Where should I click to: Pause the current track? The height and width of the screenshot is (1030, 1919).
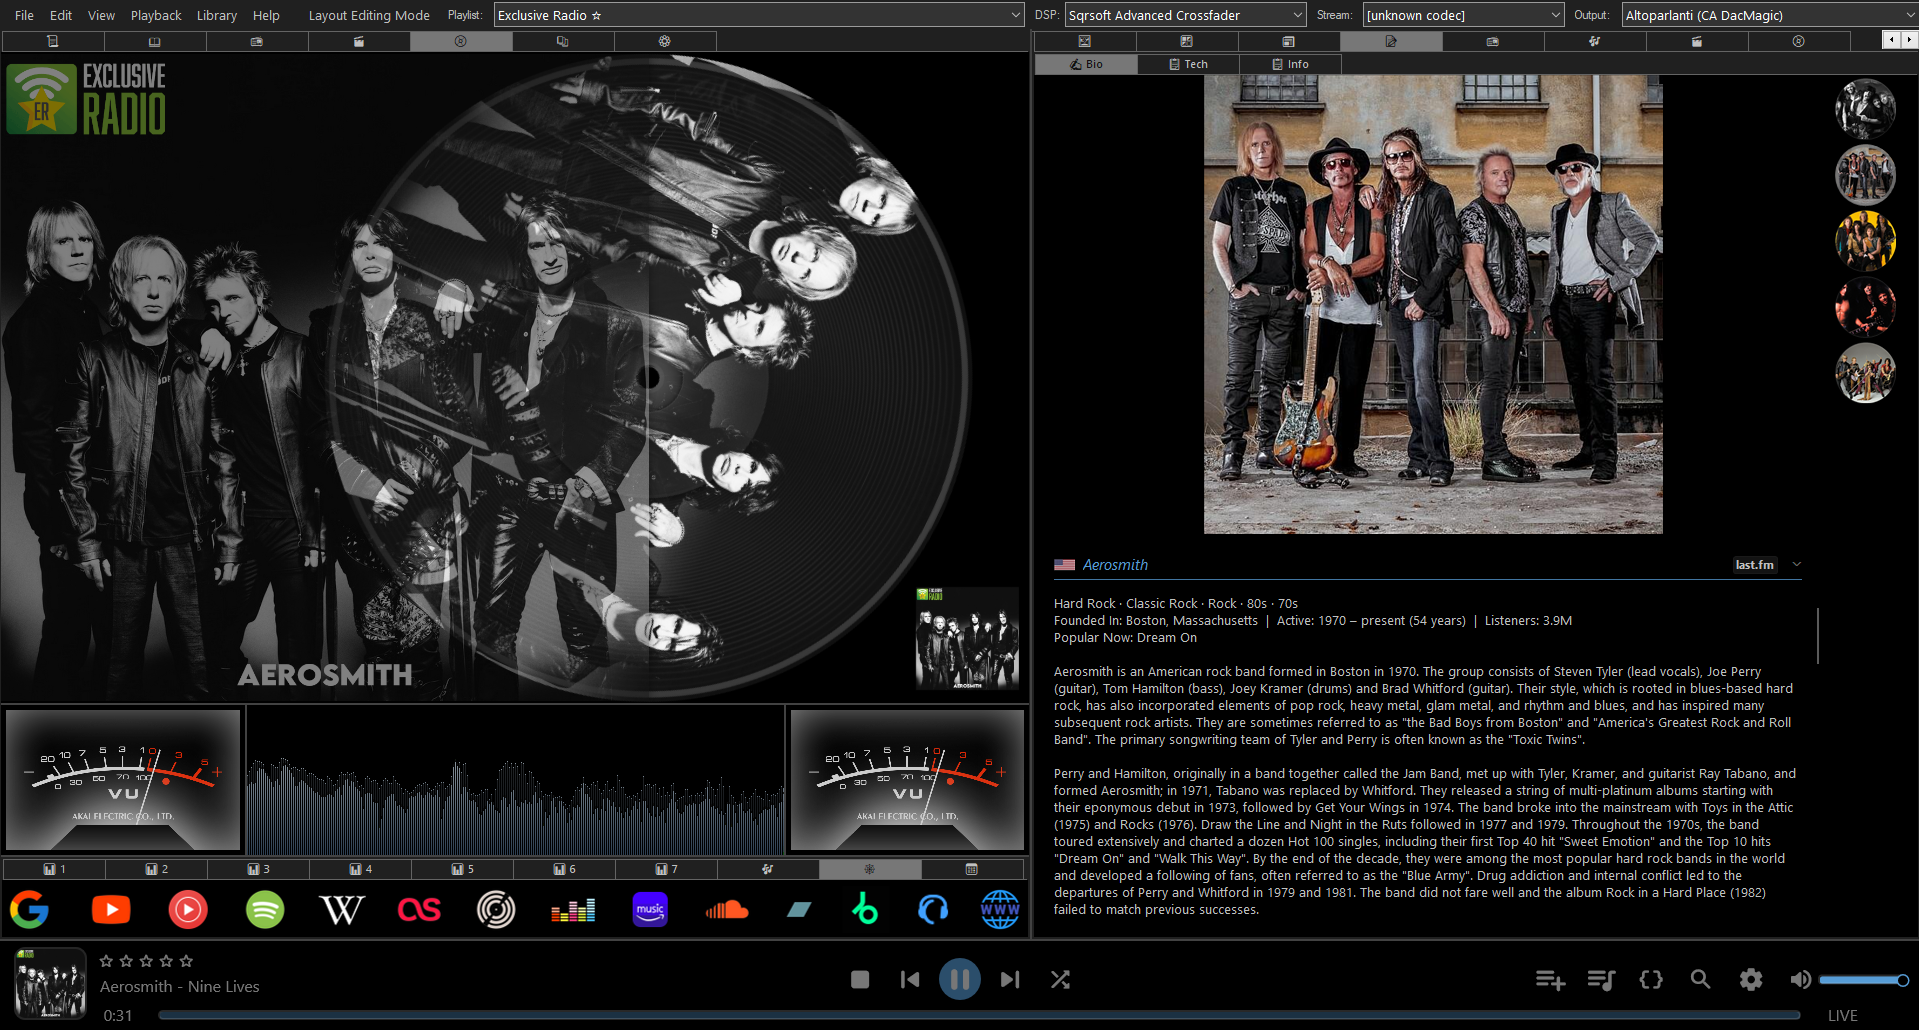960,979
